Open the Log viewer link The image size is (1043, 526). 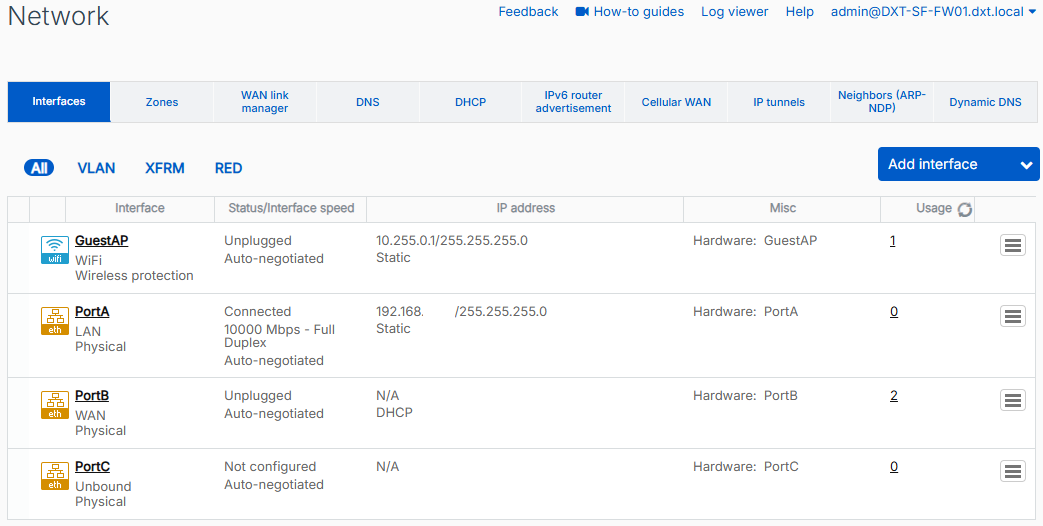[x=735, y=12]
